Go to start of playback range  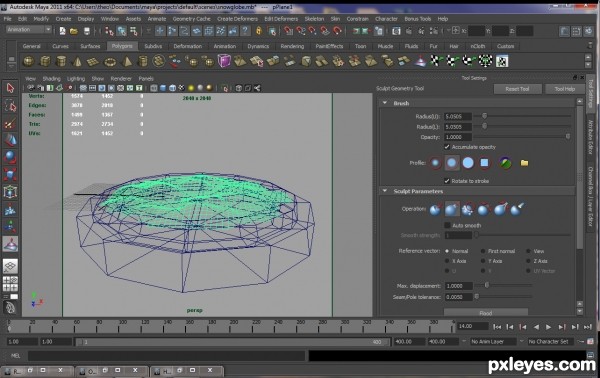(x=497, y=327)
